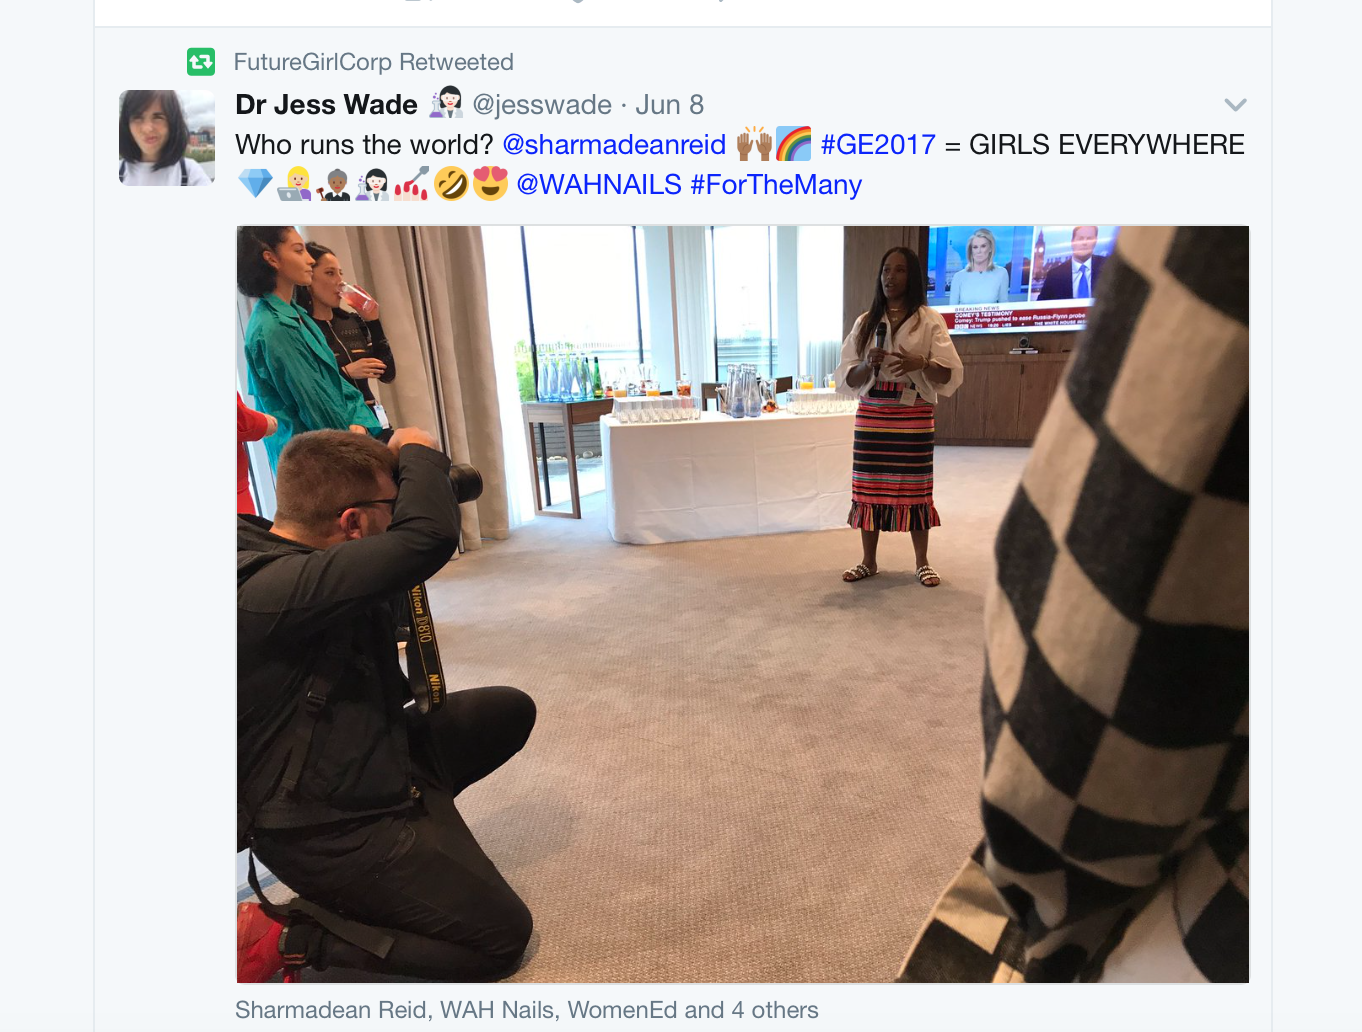Click the blue gem emoji
1362x1032 pixels.
tap(255, 184)
